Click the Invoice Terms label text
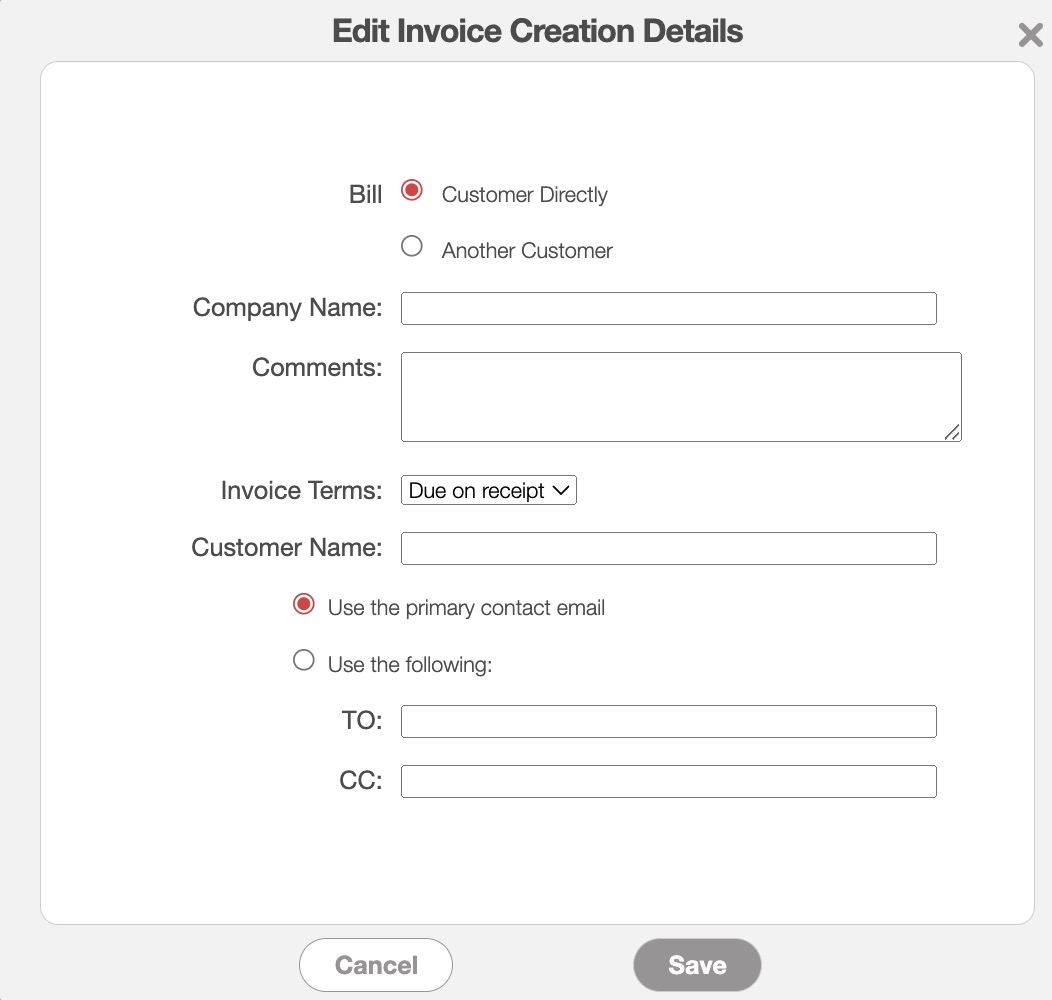Screen dimensions: 1052x1000 (x=301, y=491)
